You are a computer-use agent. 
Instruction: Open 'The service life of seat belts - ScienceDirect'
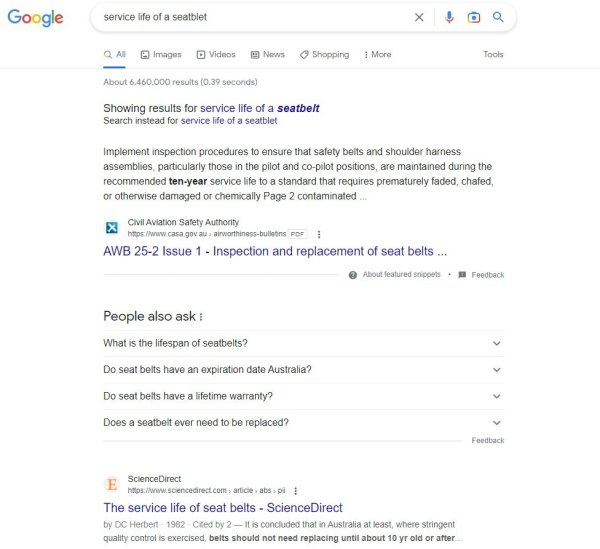(x=222, y=508)
